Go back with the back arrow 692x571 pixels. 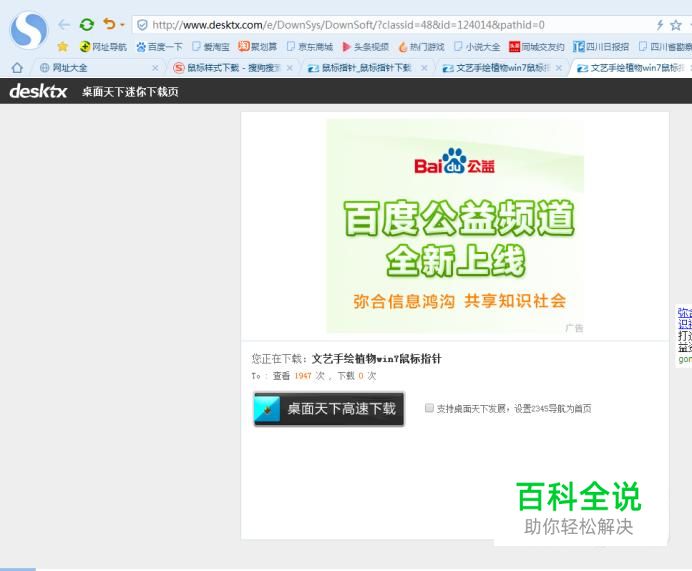64,25
